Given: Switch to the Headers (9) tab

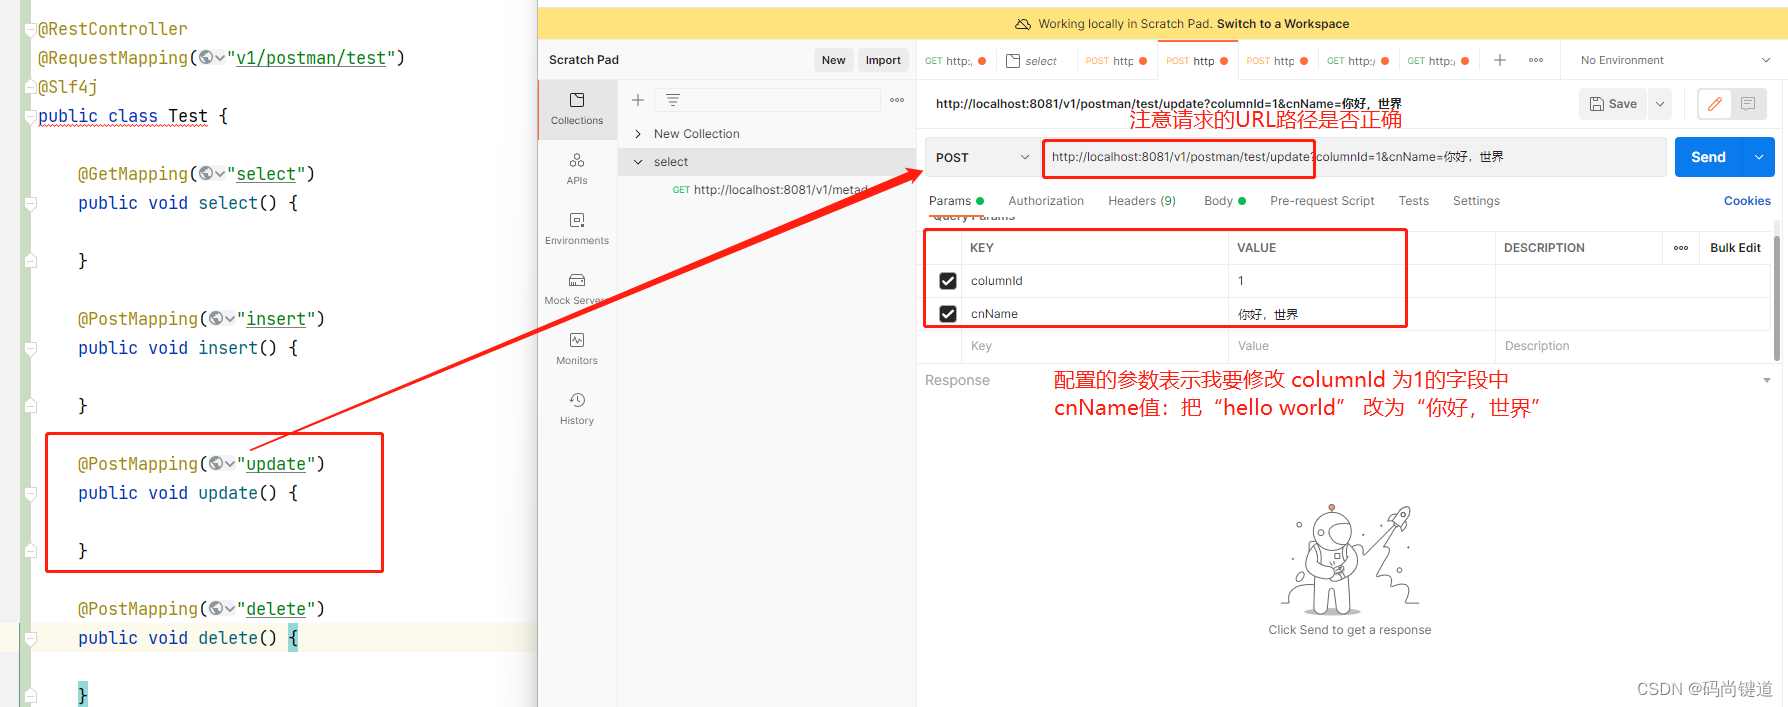Looking at the screenshot, I should point(1142,201).
